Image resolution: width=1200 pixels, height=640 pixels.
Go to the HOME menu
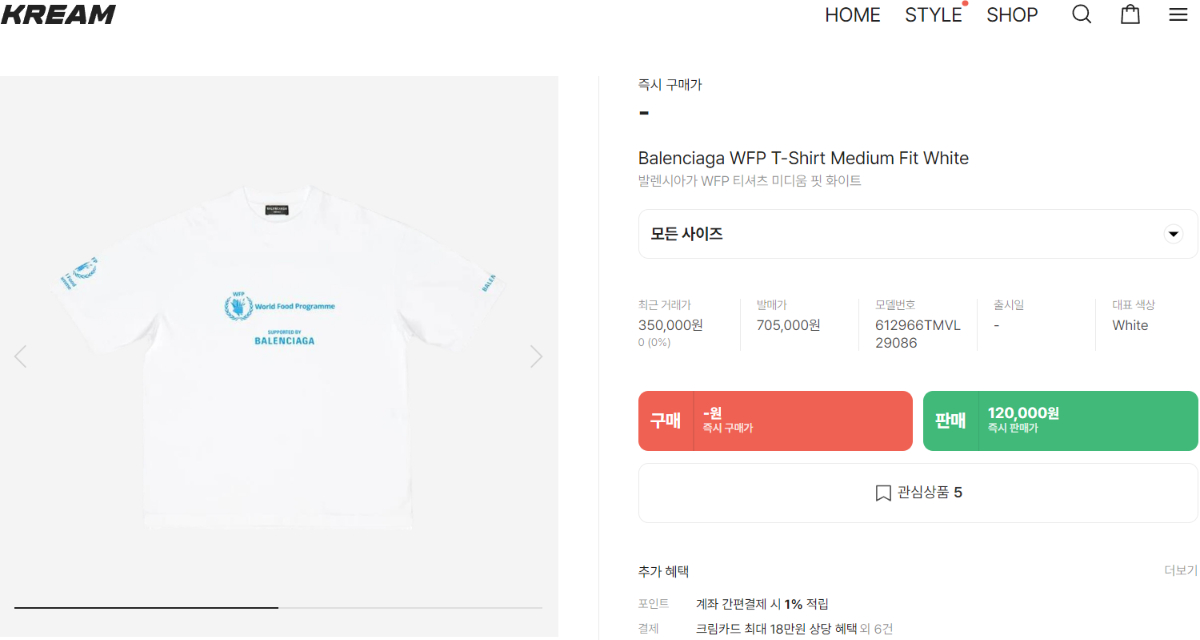[x=852, y=15]
